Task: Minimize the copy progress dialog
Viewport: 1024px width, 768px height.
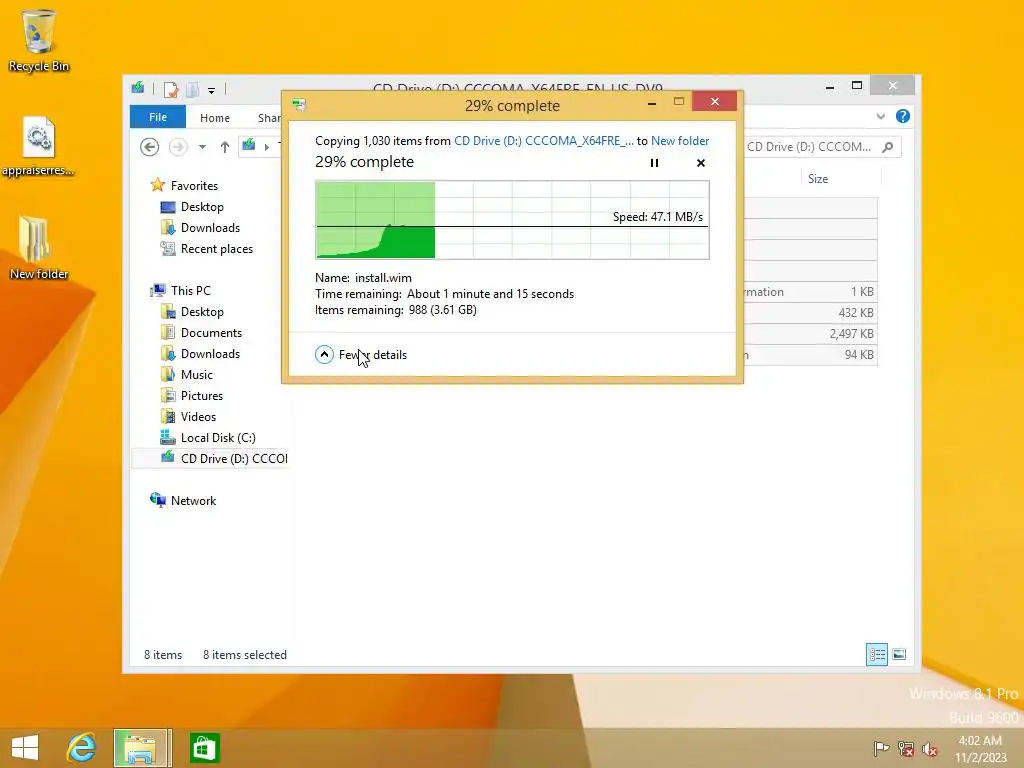Action: (652, 103)
